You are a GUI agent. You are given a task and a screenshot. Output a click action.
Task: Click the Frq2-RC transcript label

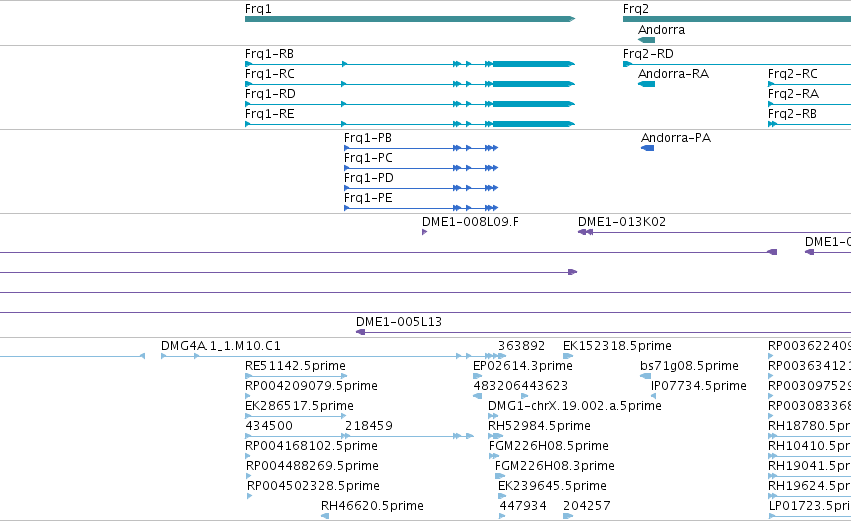point(792,74)
